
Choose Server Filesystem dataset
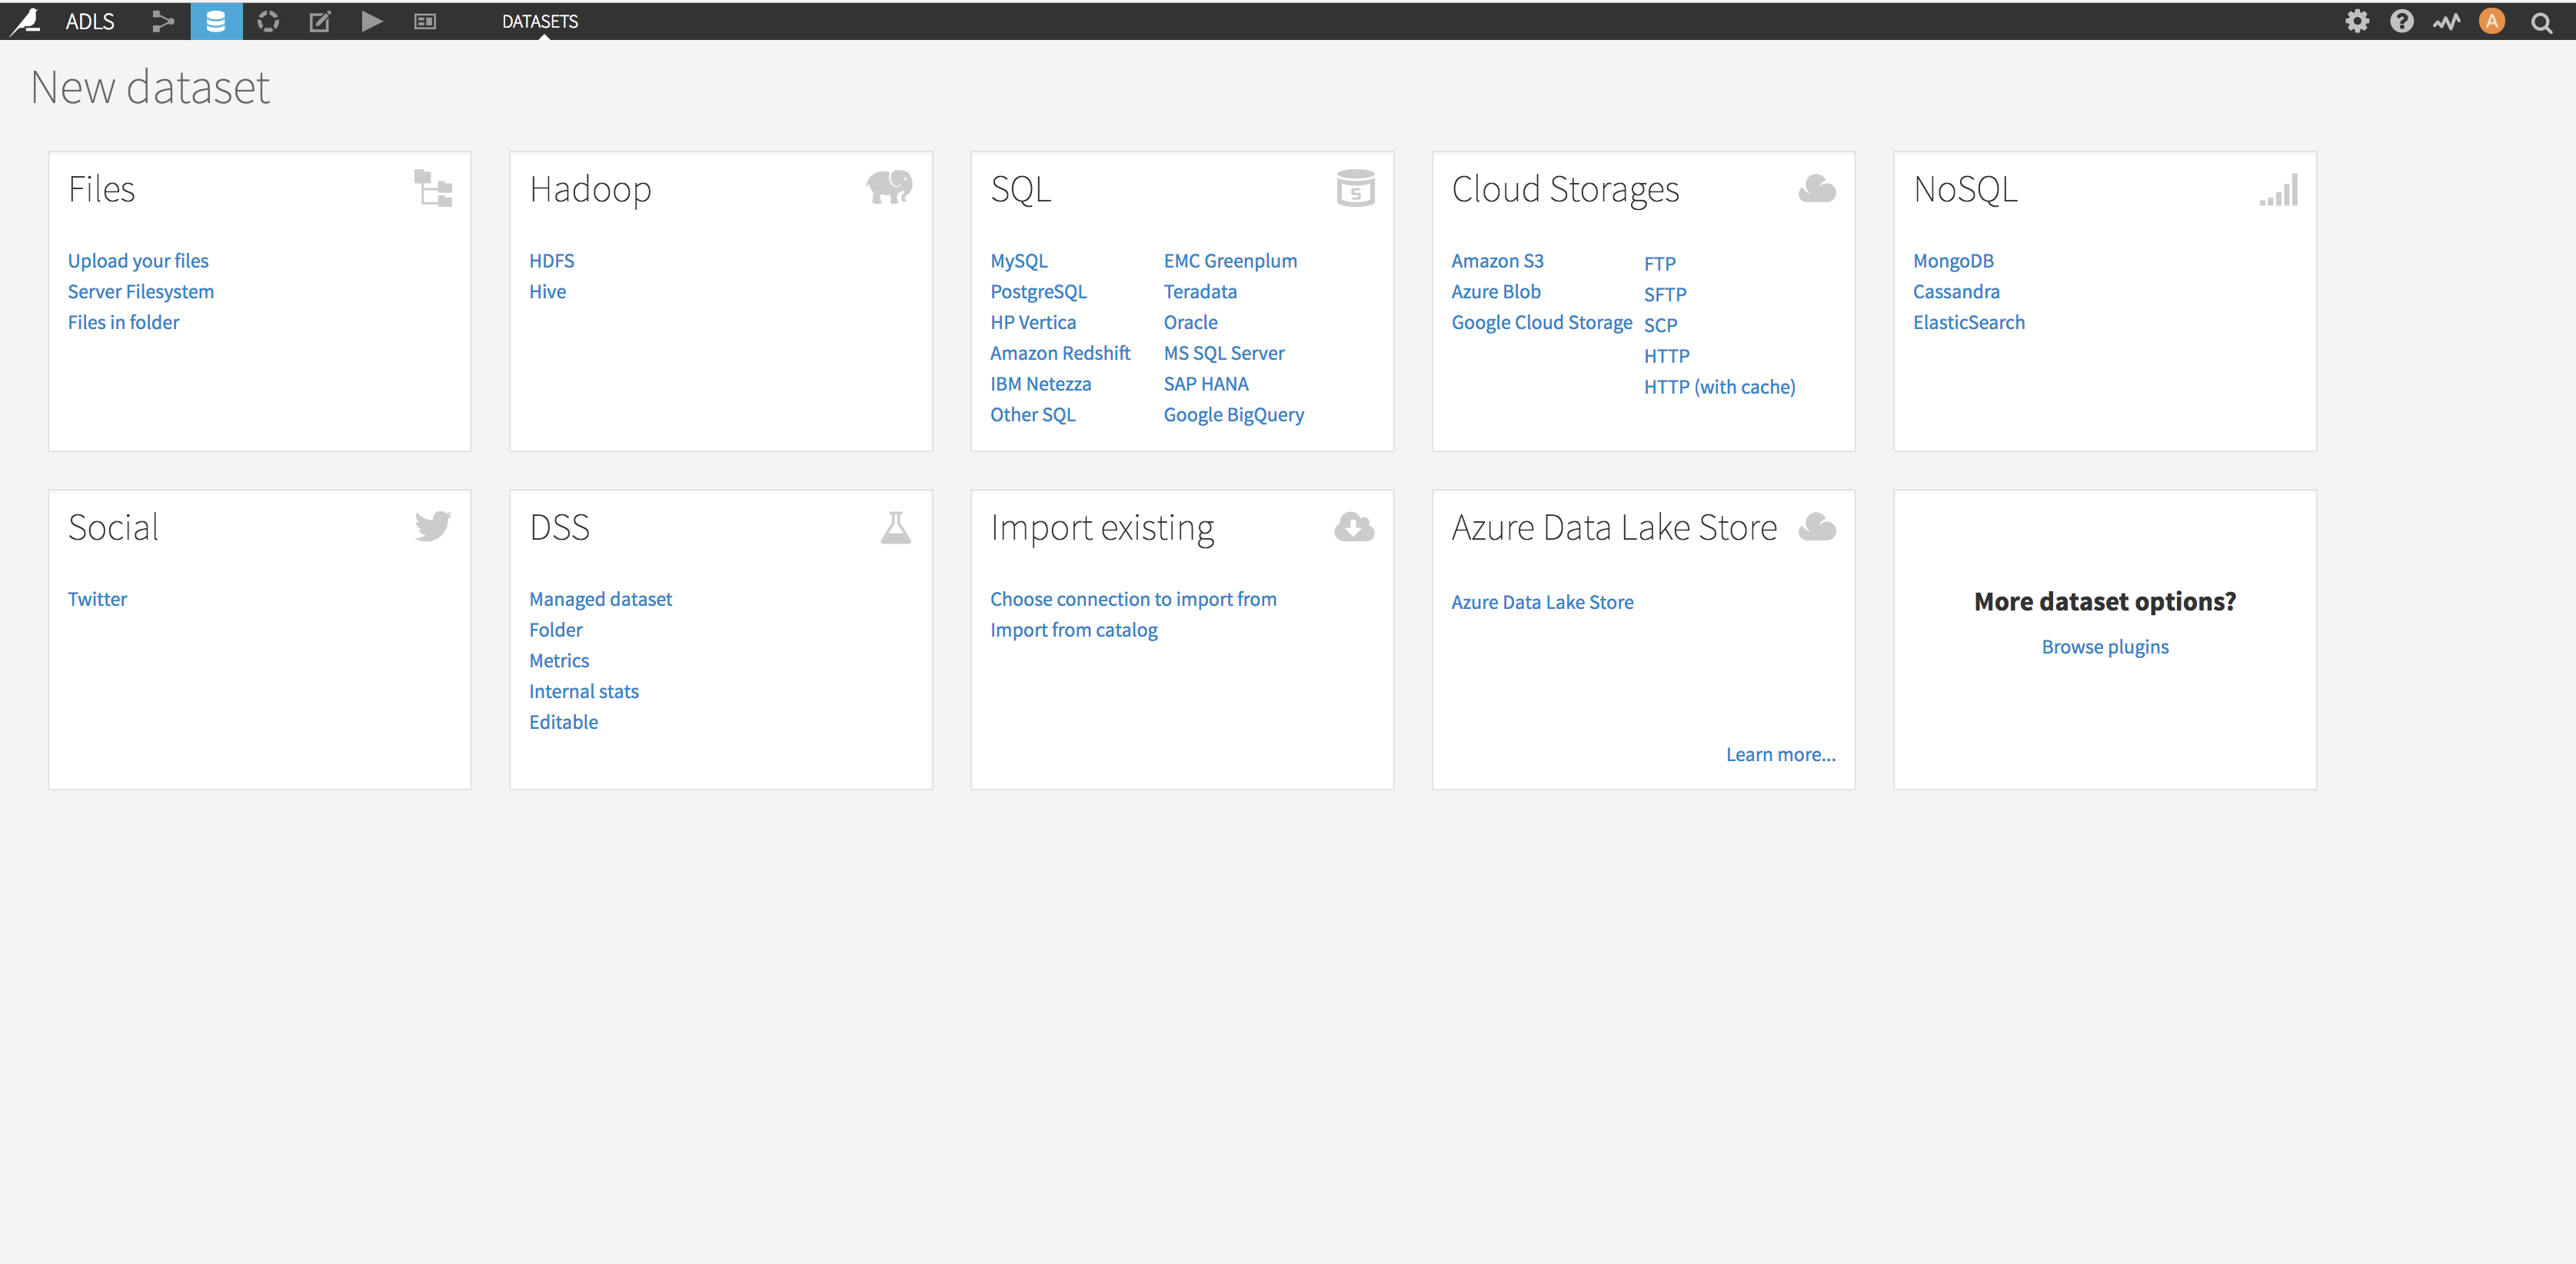tap(141, 292)
